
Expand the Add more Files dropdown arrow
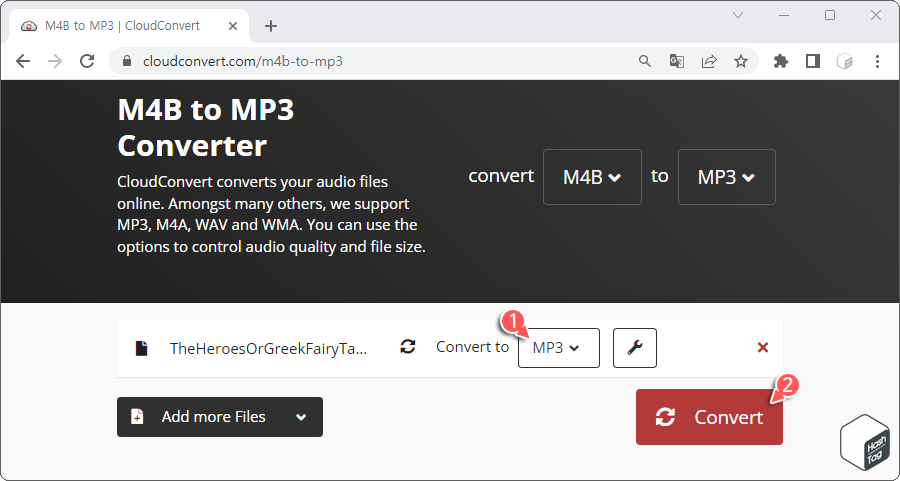pyautogui.click(x=301, y=417)
